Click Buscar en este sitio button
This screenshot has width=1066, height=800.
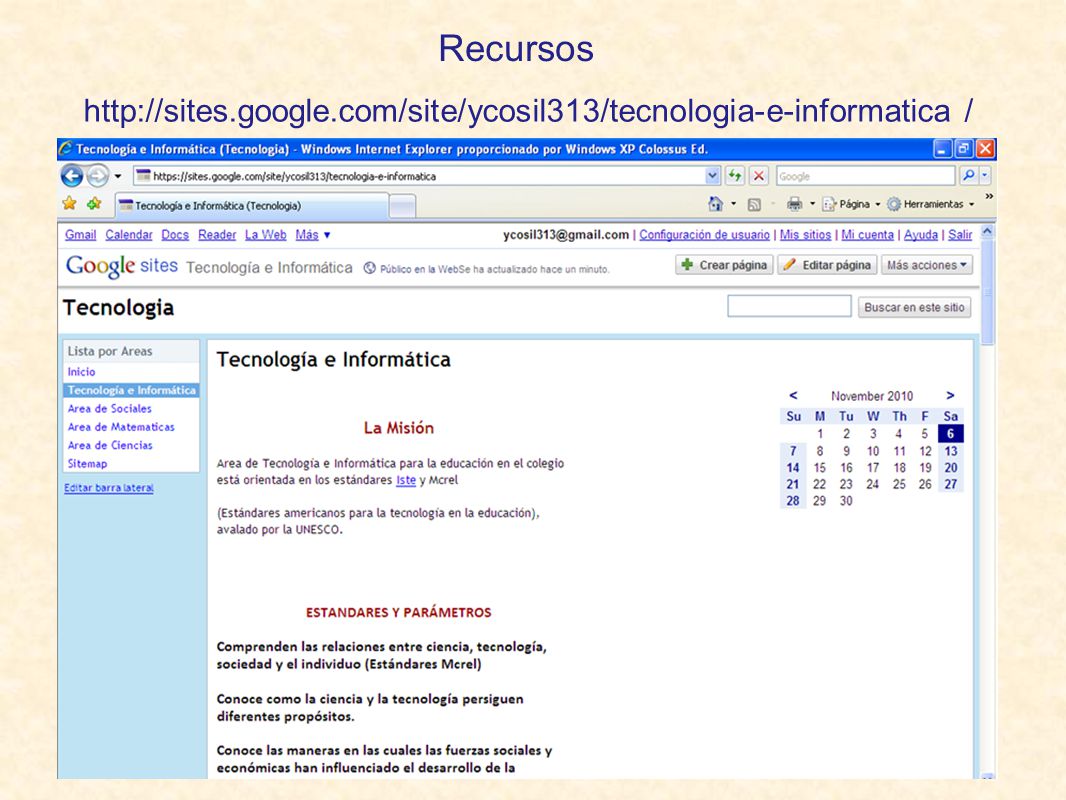(x=914, y=307)
